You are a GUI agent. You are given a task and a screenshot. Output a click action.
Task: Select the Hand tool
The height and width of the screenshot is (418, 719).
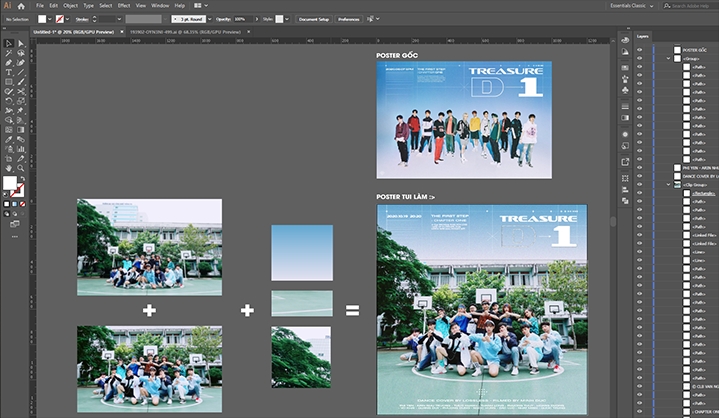(x=9, y=168)
